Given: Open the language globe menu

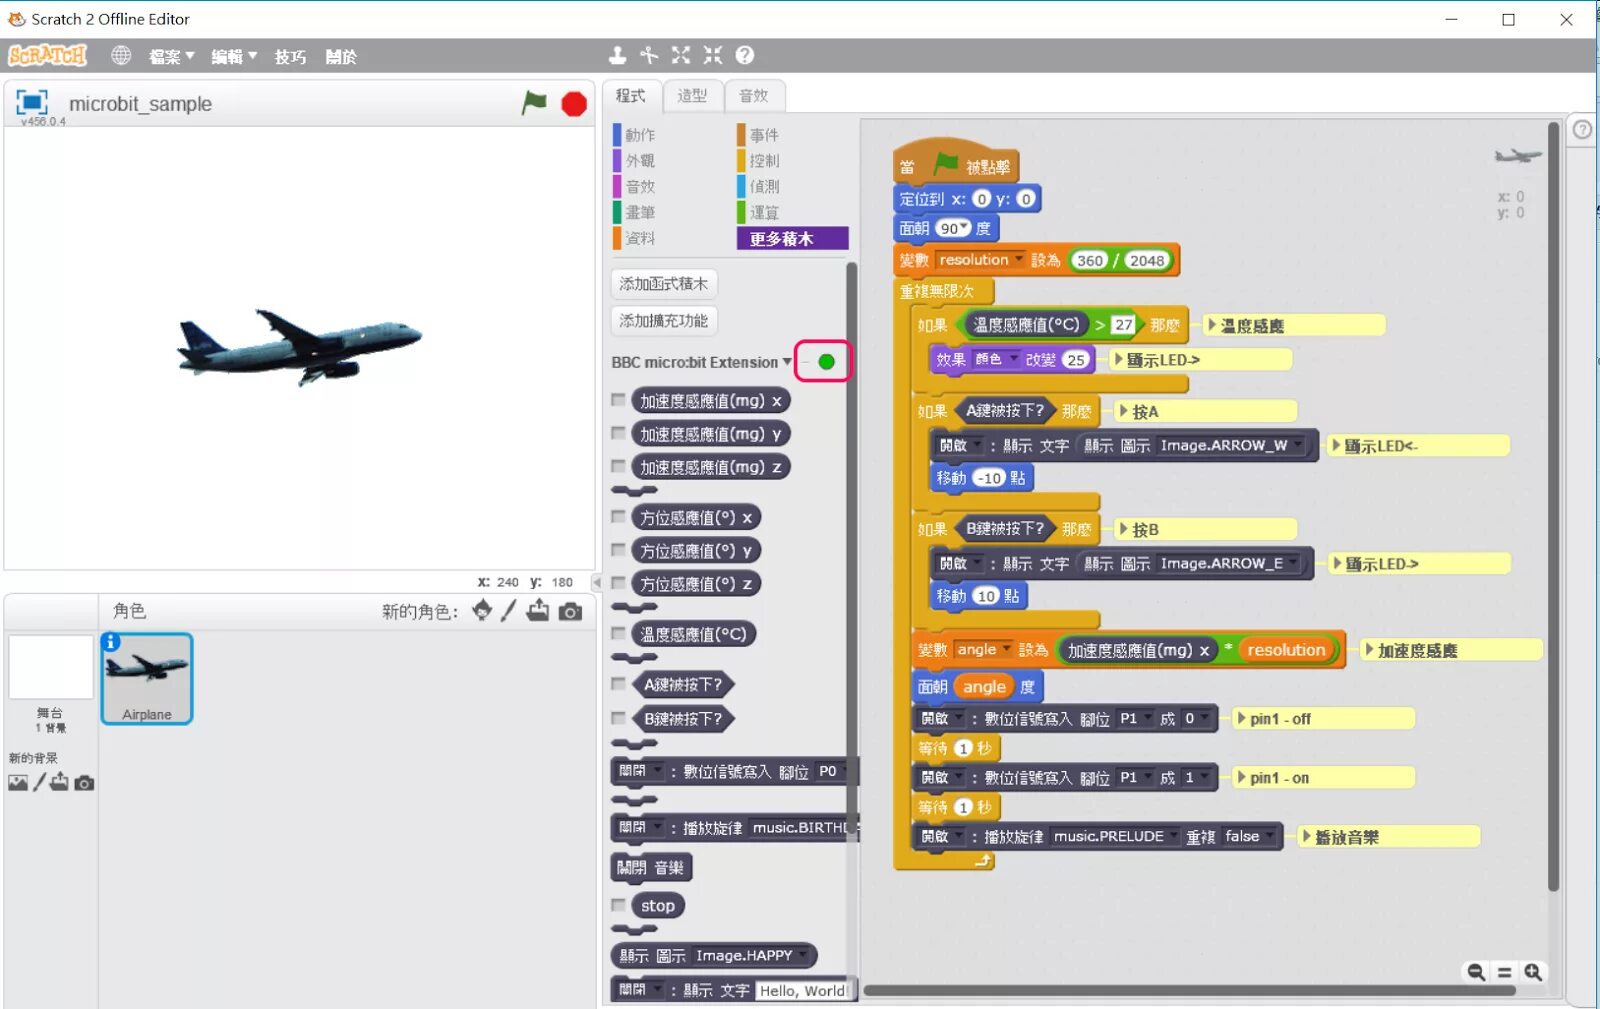Looking at the screenshot, I should 121,56.
